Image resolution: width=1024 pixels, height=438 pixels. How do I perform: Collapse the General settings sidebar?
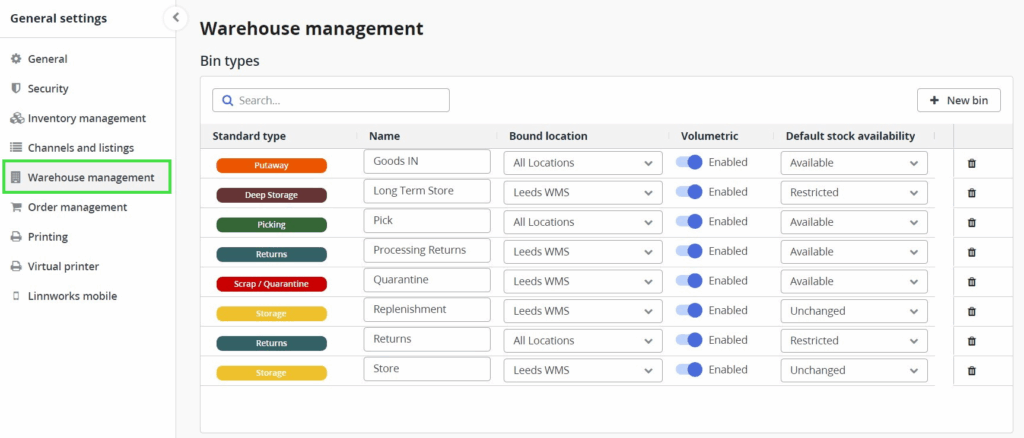pos(175,18)
